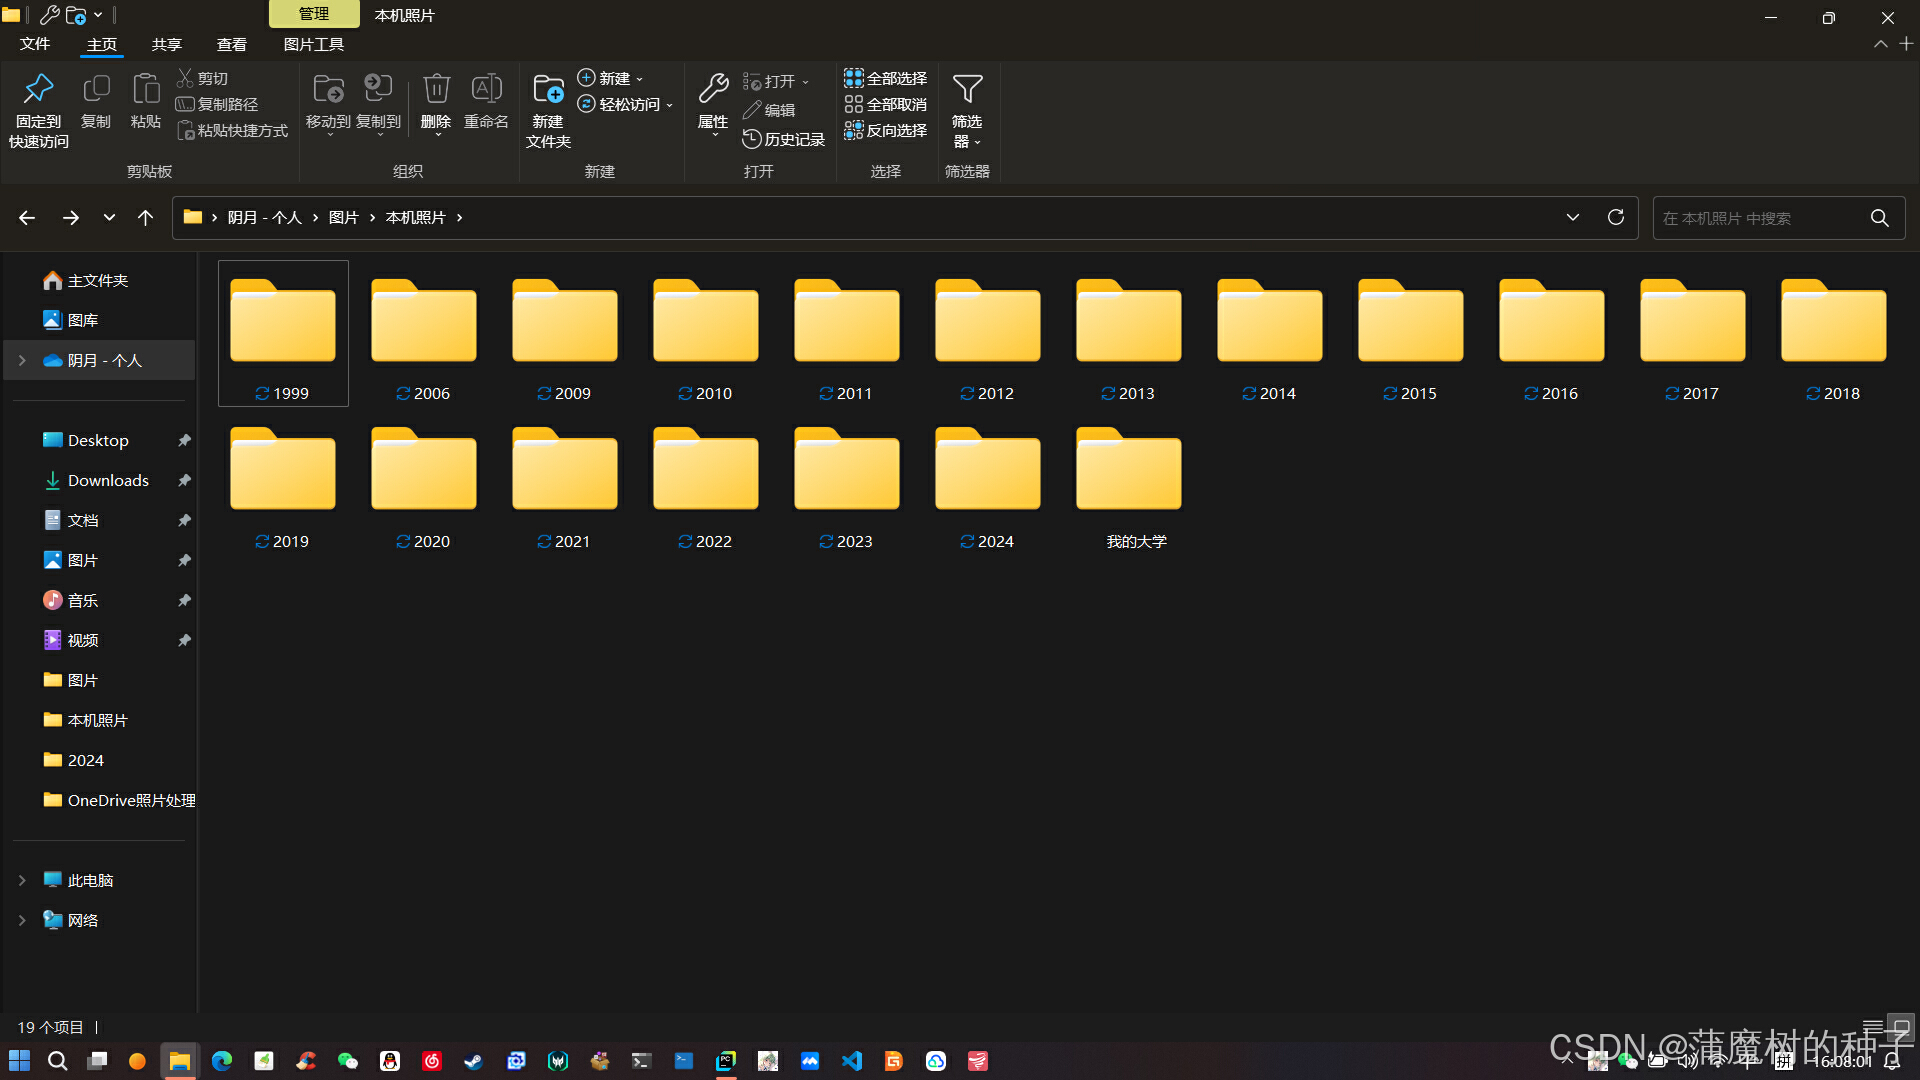Open the address bar history dropdown
Viewport: 1920px width, 1080px height.
[x=1572, y=217]
